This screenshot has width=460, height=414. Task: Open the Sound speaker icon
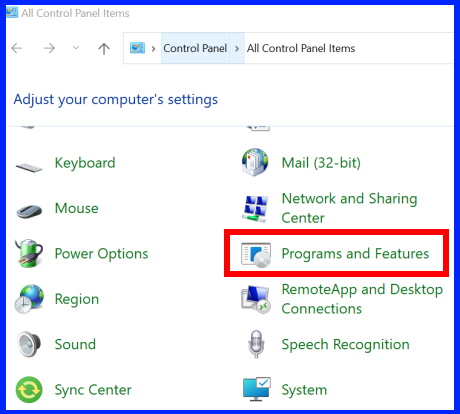[x=29, y=344]
